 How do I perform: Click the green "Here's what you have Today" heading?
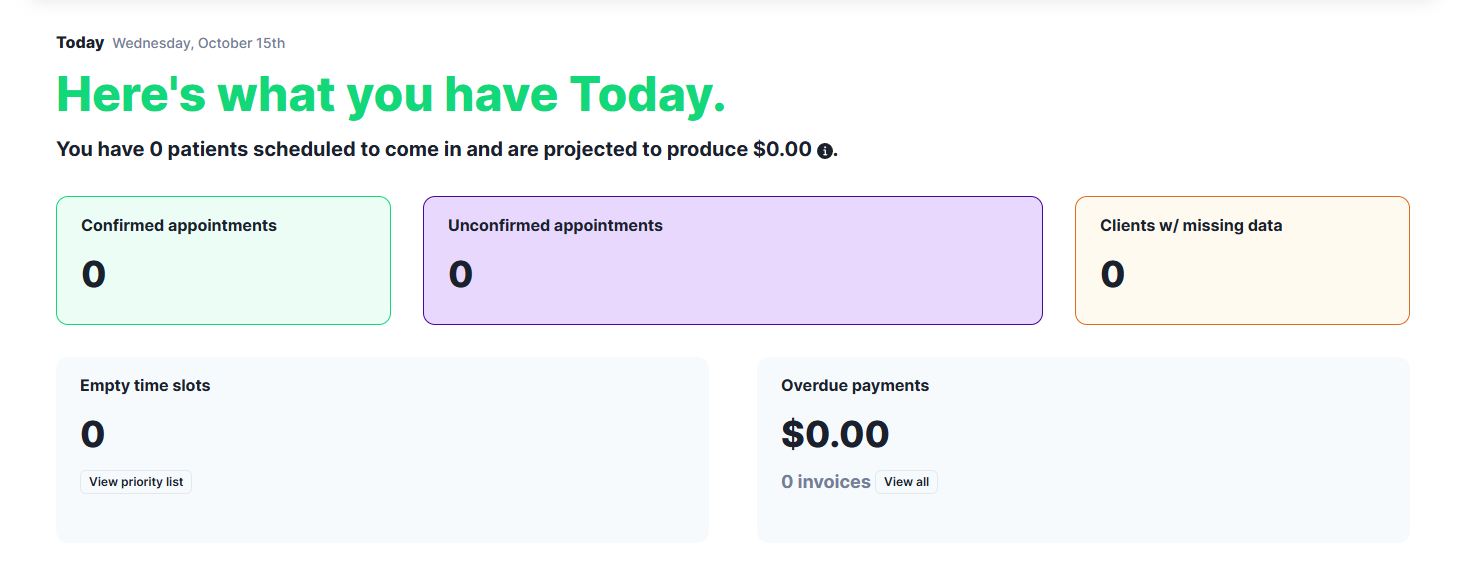[391, 95]
